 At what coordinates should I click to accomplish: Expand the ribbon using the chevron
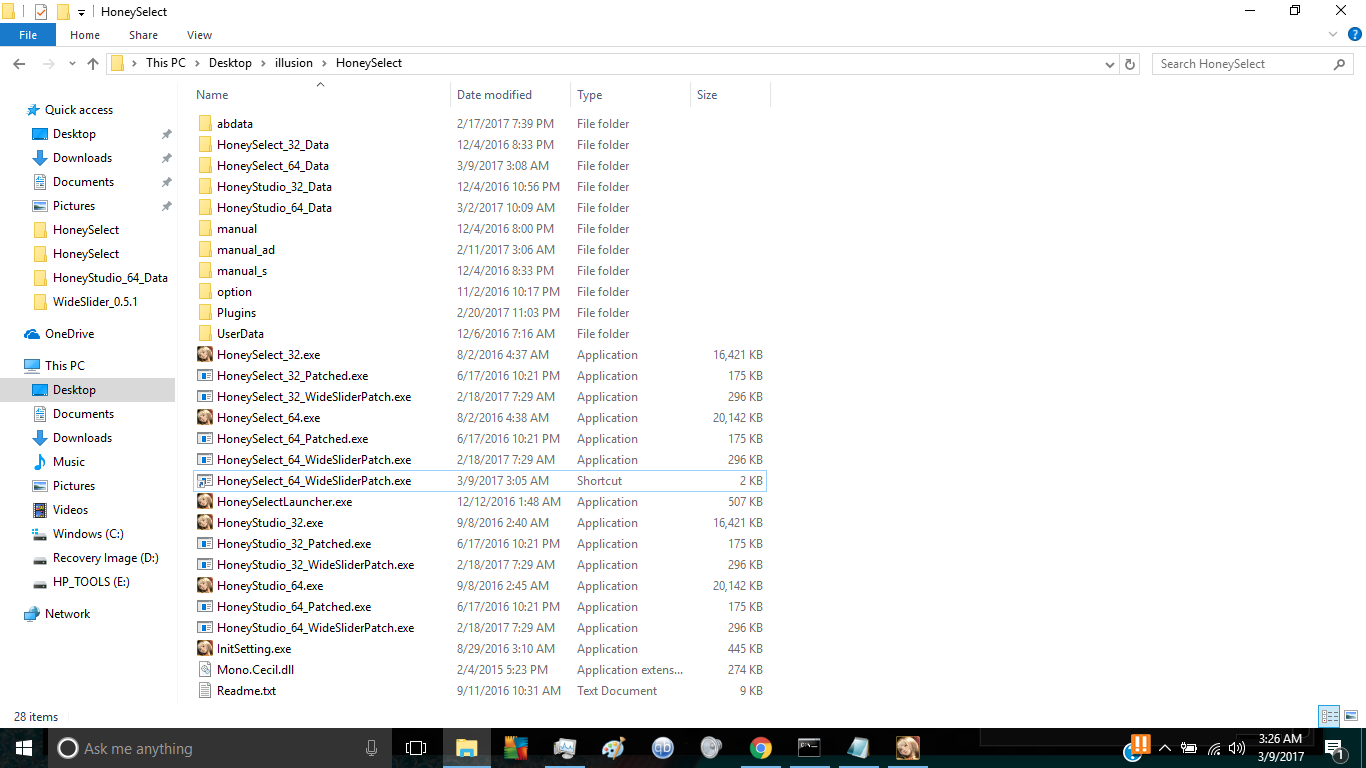click(x=1333, y=34)
